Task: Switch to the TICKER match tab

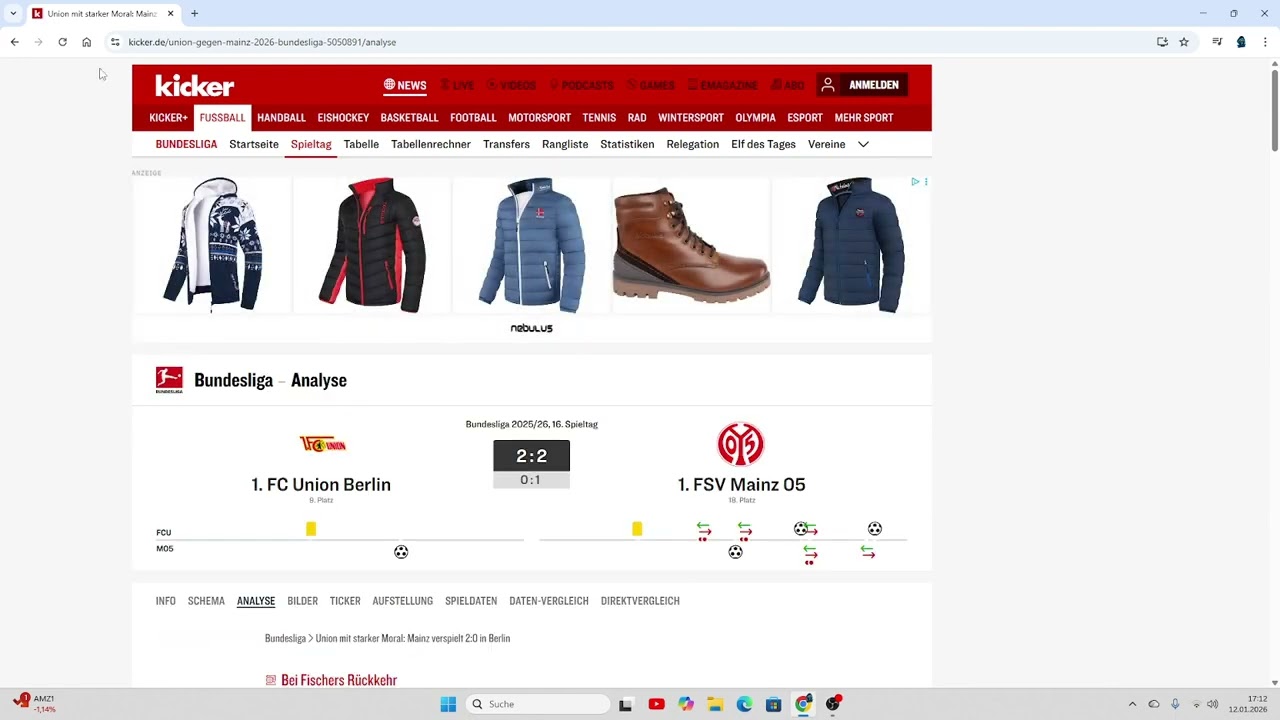Action: (345, 601)
